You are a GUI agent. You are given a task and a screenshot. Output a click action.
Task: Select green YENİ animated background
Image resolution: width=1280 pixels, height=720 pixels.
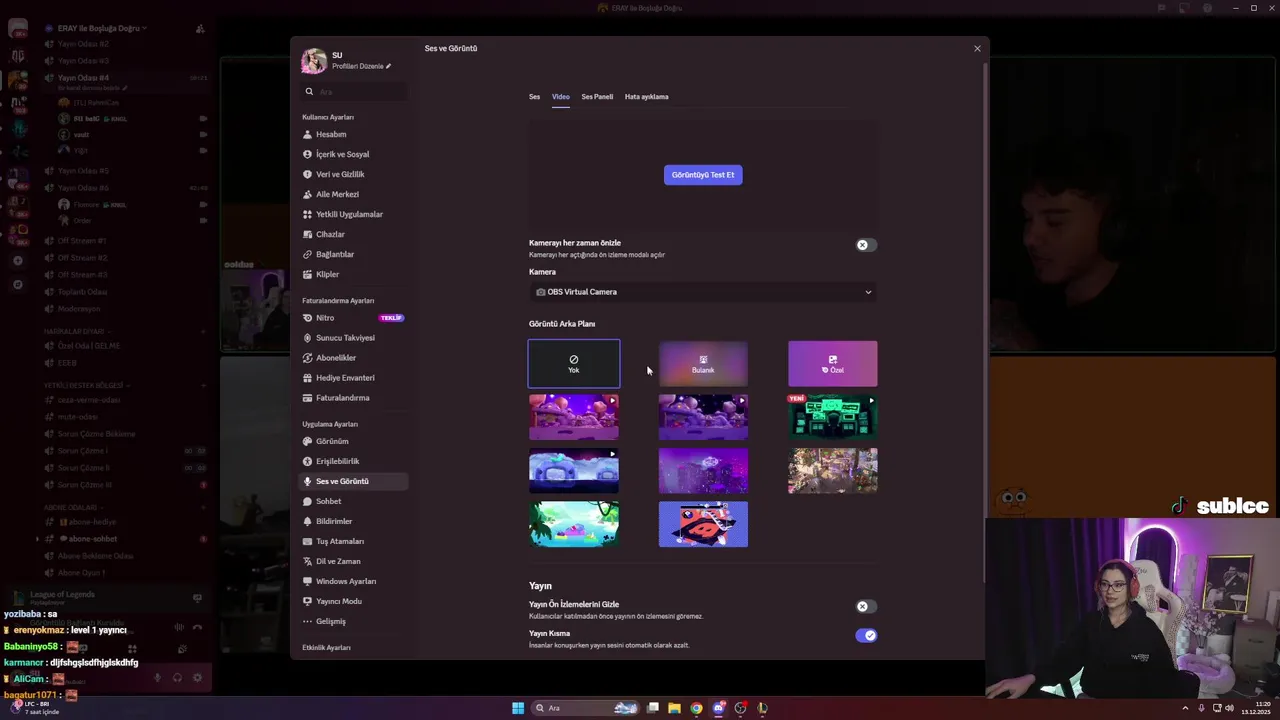click(833, 417)
